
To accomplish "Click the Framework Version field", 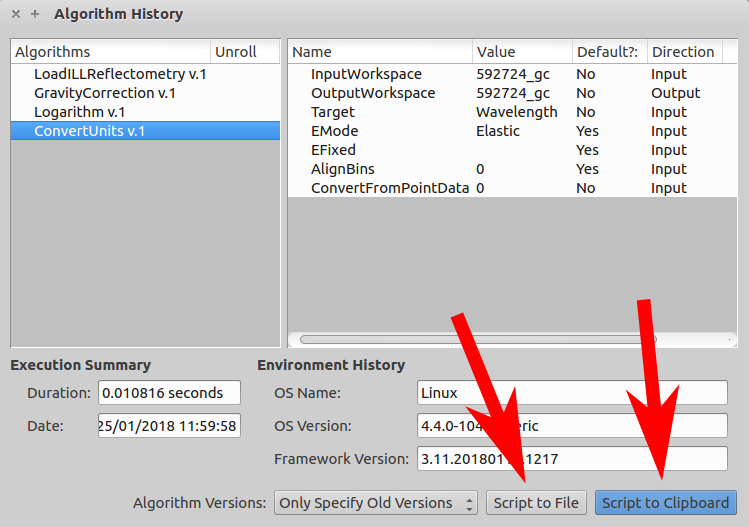I will [571, 459].
